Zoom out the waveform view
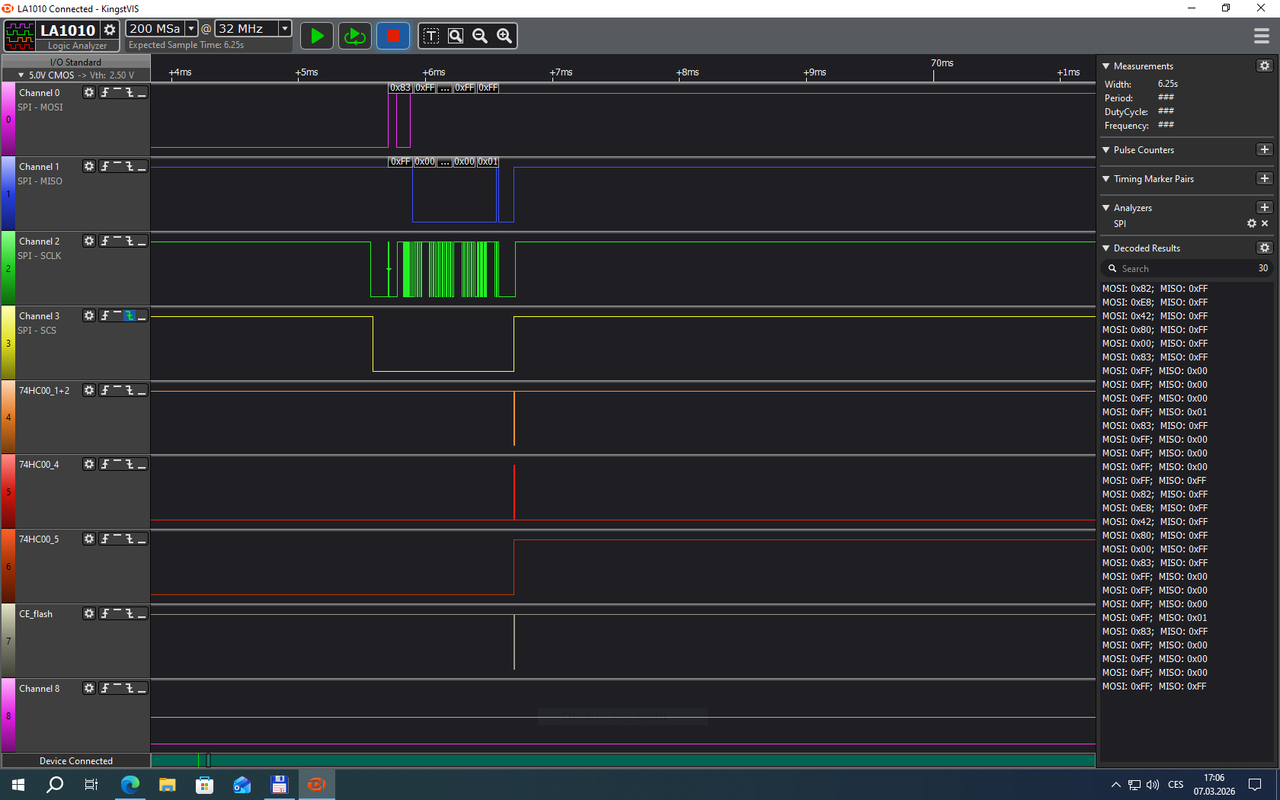Screen dimensions: 1280x800 480,36
